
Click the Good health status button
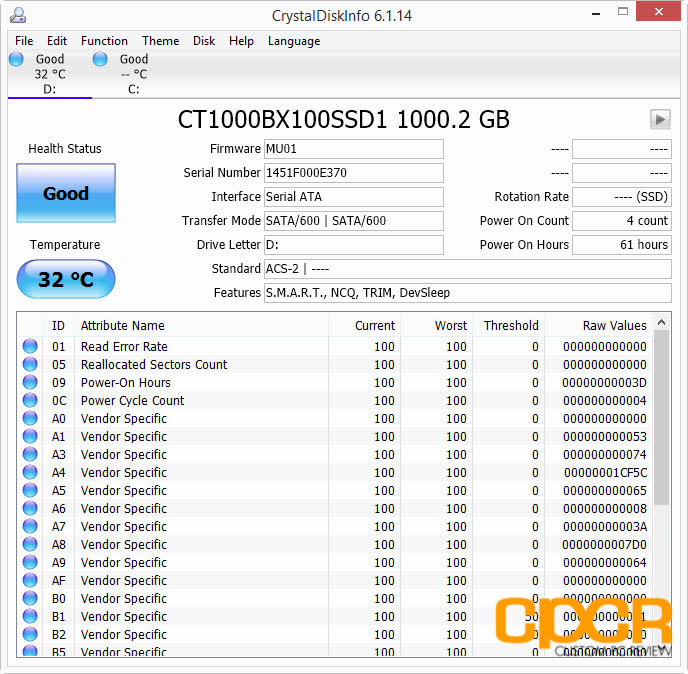click(x=66, y=193)
